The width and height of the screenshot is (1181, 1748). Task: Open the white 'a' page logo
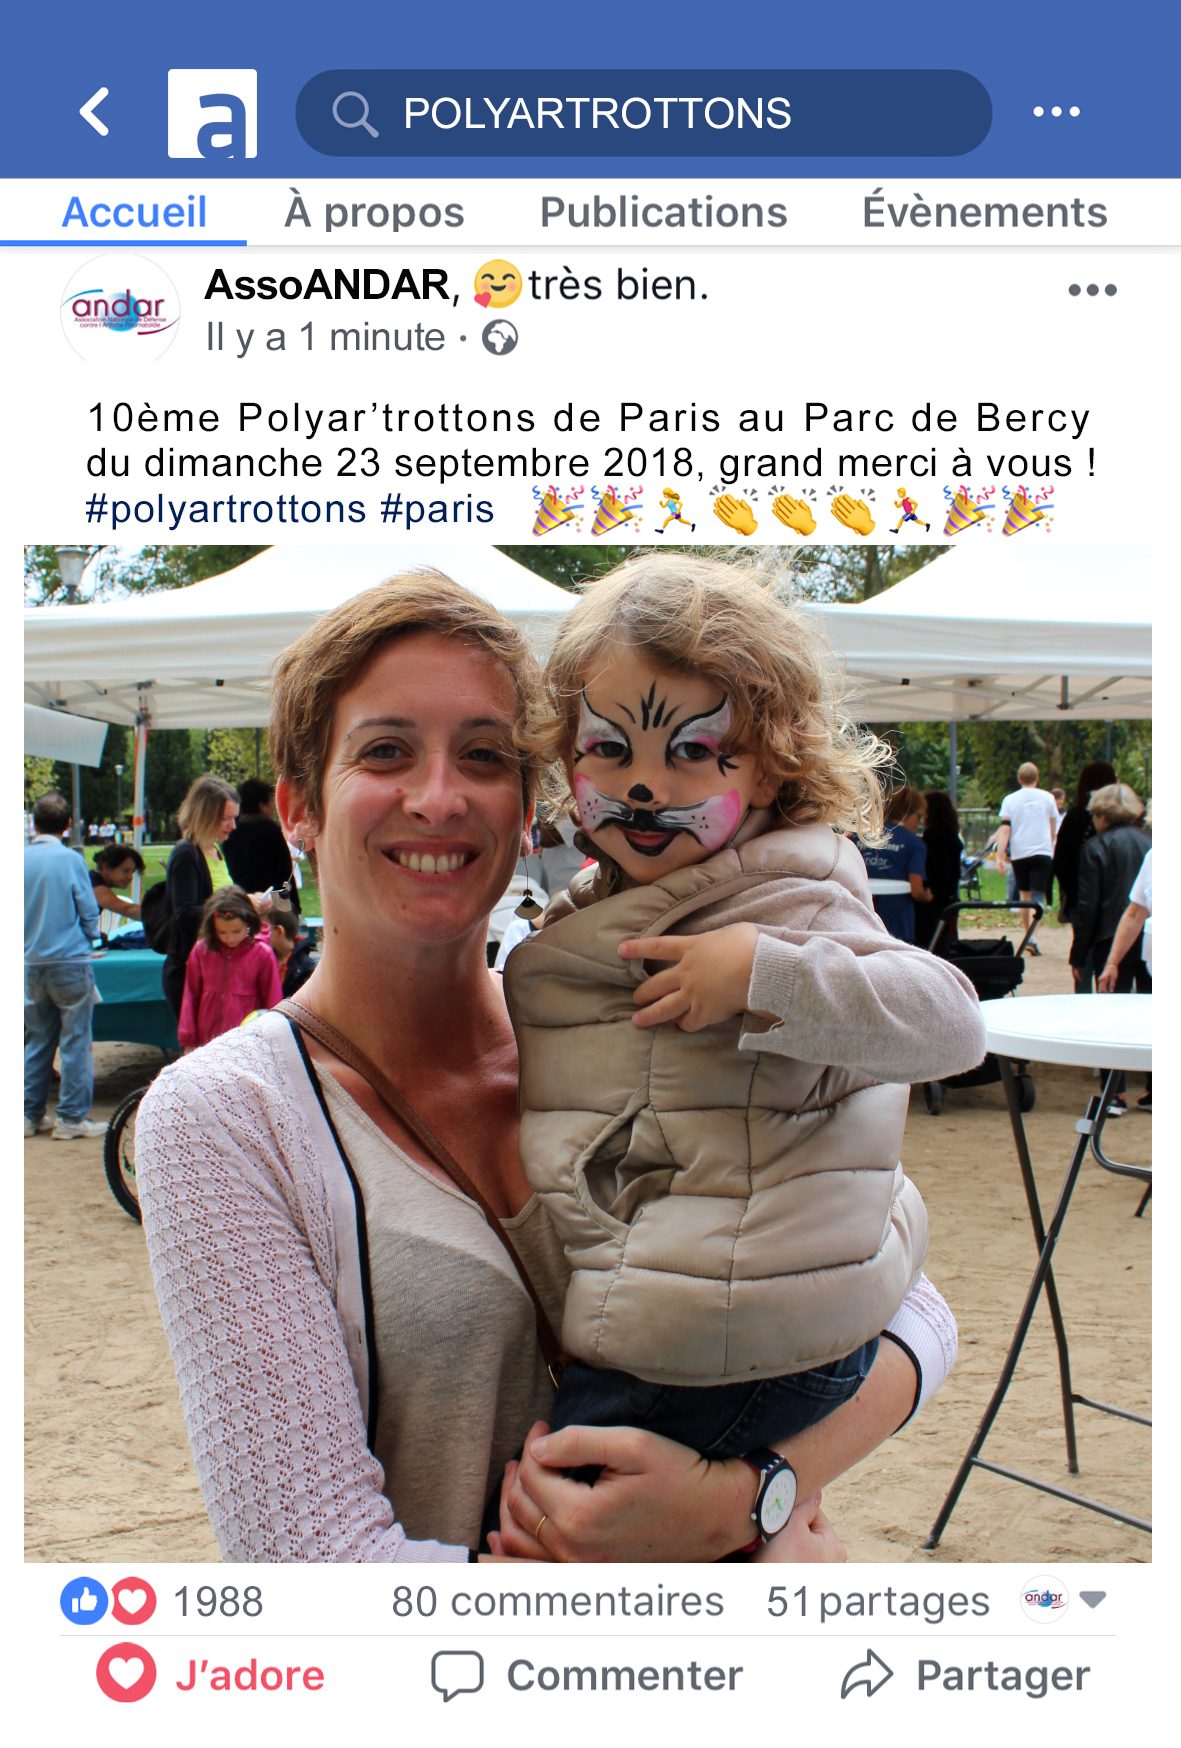coord(212,113)
